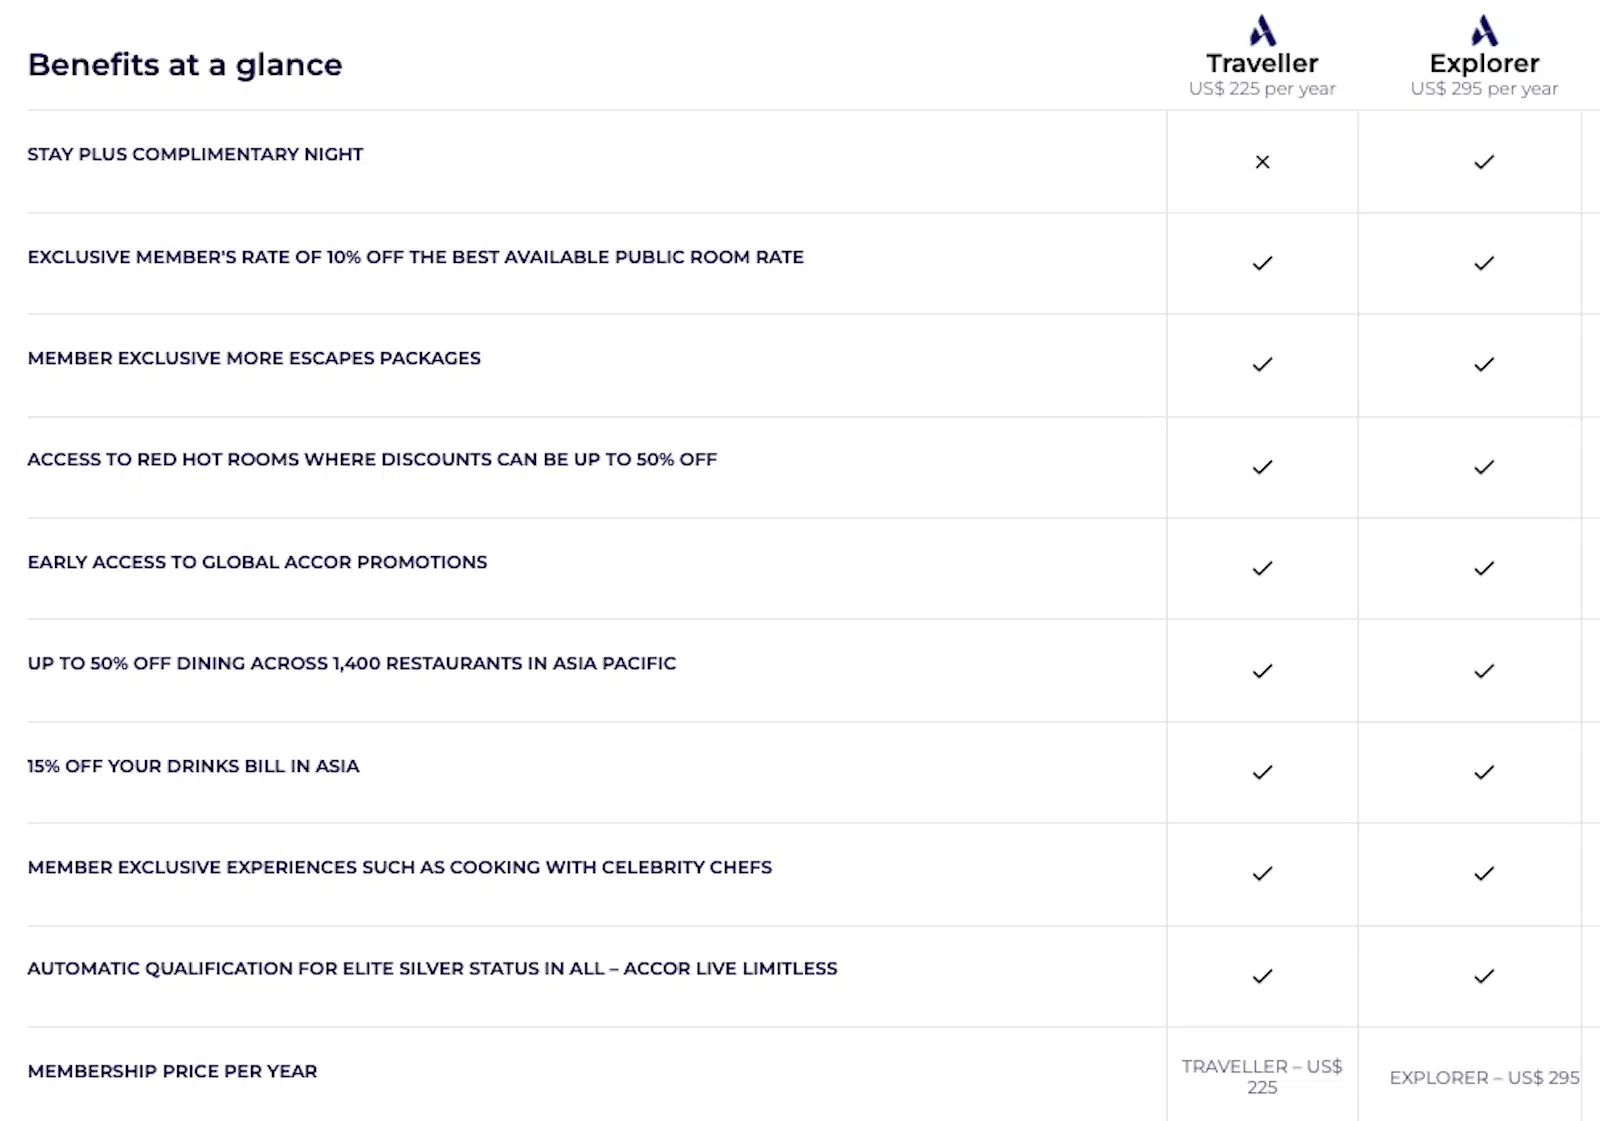The image size is (1600, 1121).
Task: Select the Explorer plan heading
Action: tap(1484, 63)
